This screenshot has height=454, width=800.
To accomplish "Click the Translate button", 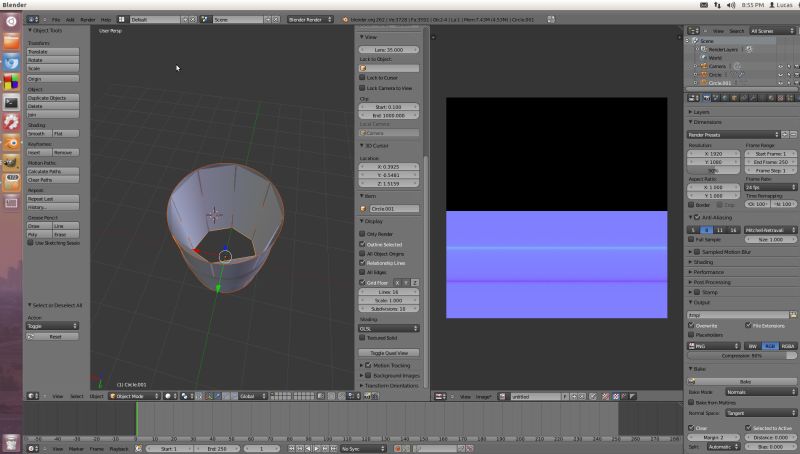I will point(53,52).
